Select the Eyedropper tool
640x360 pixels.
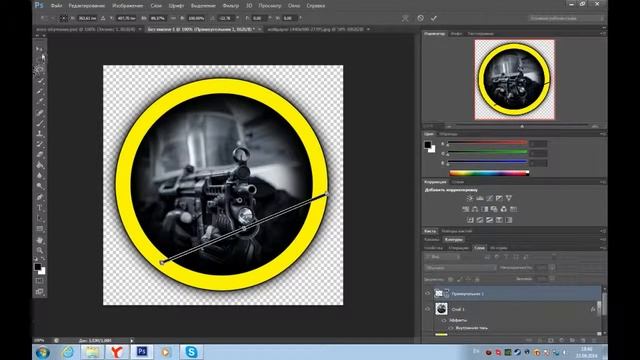click(40, 102)
